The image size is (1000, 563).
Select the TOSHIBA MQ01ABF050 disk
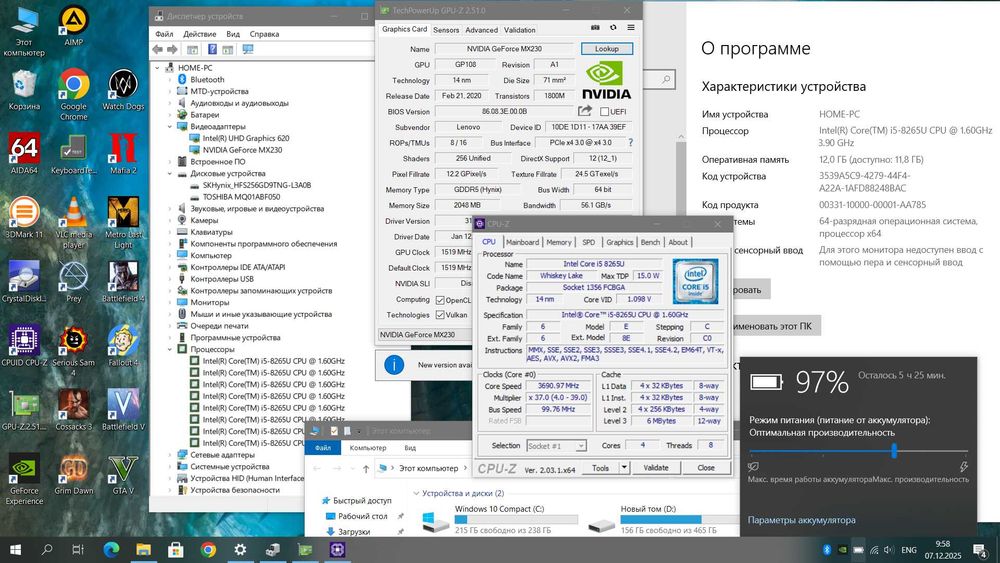(x=241, y=197)
